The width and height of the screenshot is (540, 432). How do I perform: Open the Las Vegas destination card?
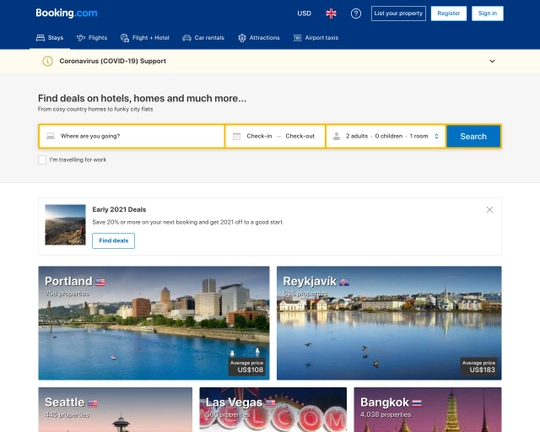273,410
